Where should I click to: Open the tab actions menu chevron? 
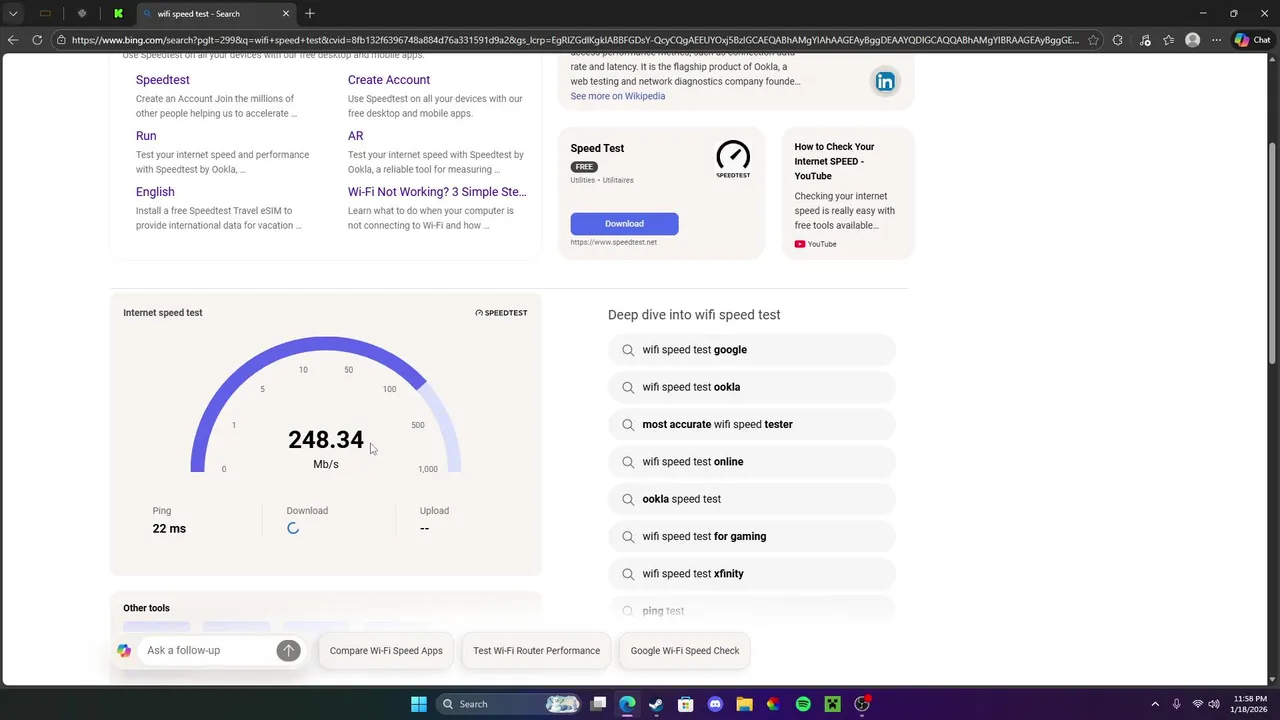click(x=13, y=14)
